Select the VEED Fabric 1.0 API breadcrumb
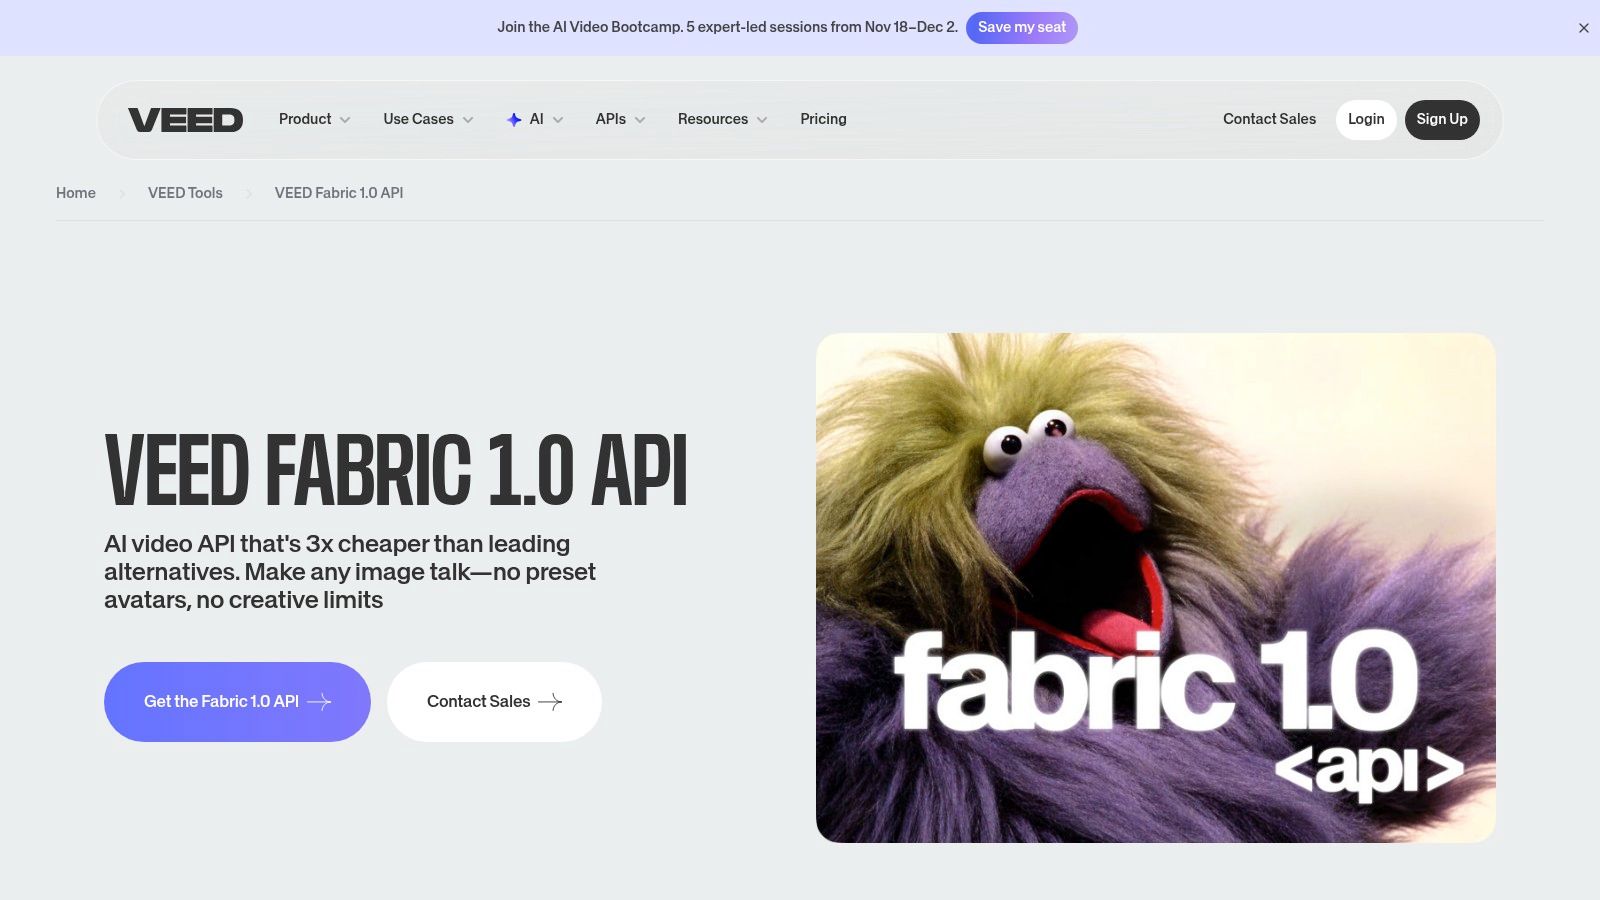Image resolution: width=1600 pixels, height=900 pixels. (339, 193)
